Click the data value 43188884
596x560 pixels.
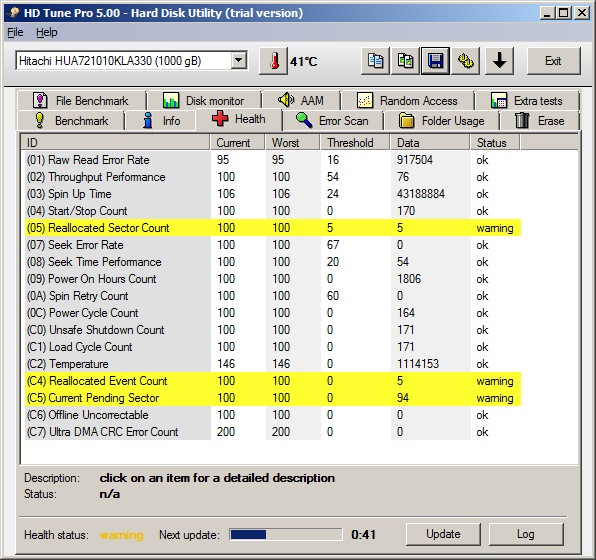pyautogui.click(x=421, y=194)
